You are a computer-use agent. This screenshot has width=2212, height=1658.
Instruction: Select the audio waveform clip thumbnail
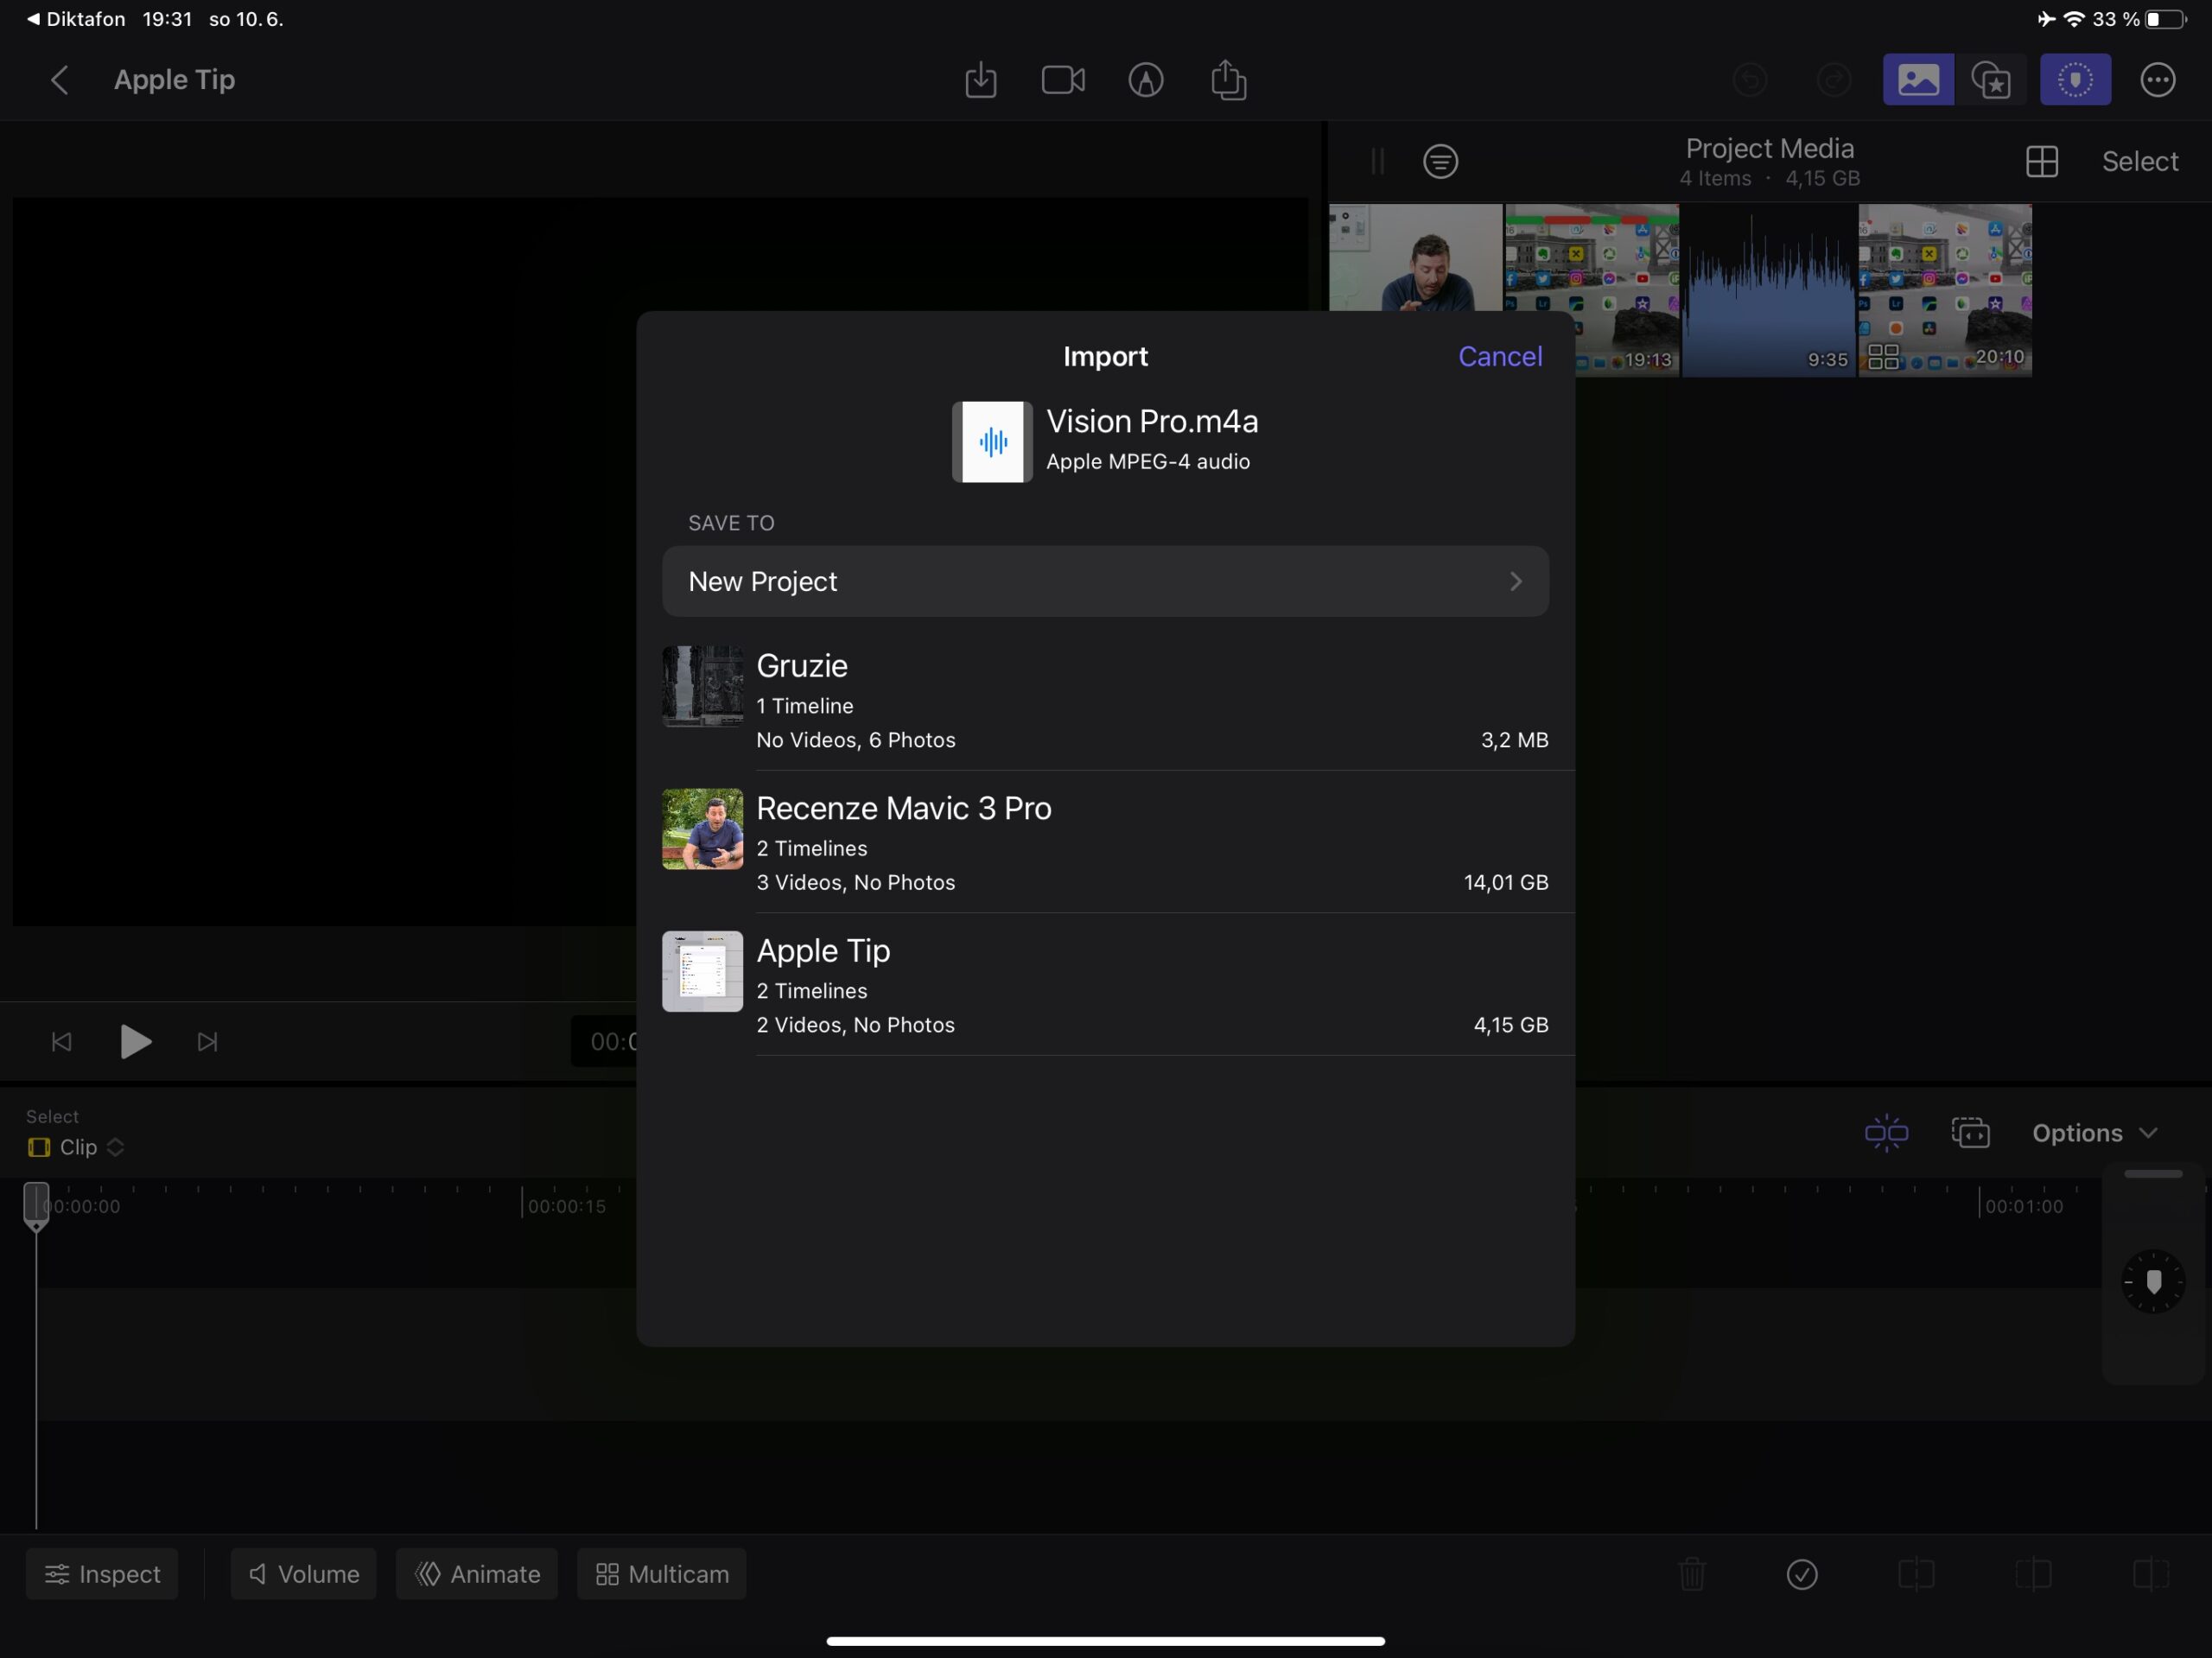click(1768, 290)
